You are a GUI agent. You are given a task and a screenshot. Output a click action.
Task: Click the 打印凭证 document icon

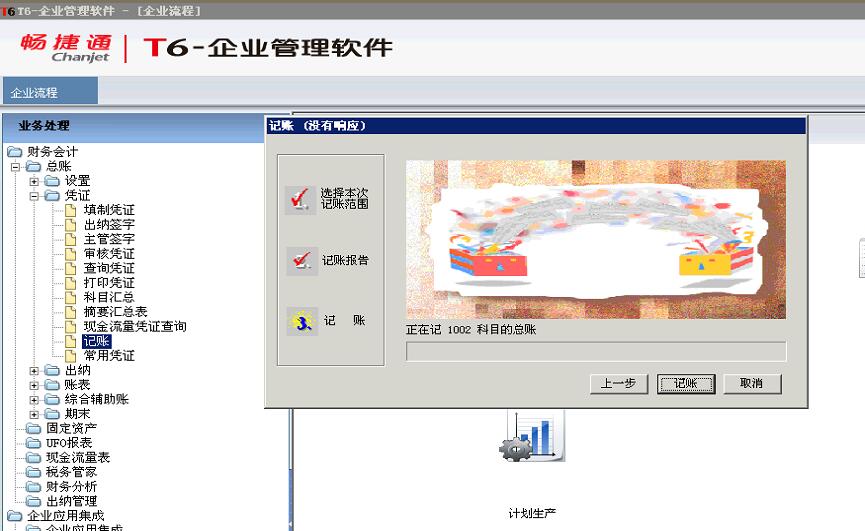(71, 283)
